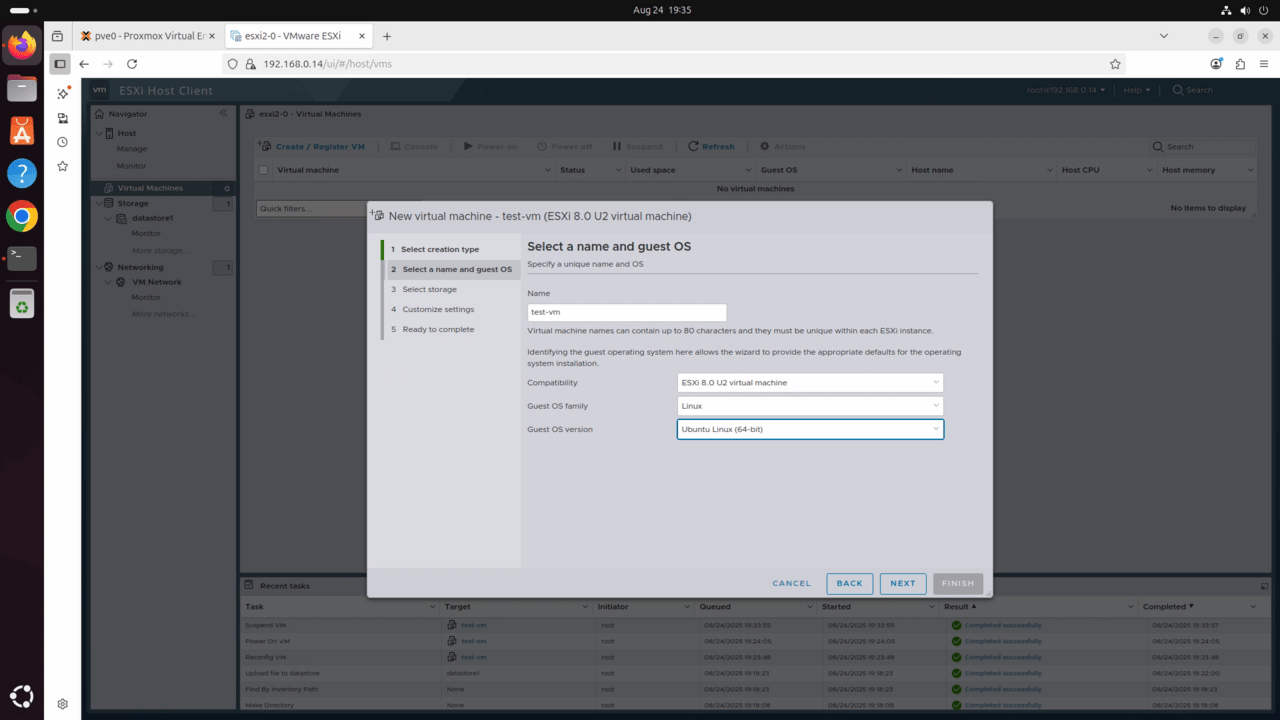Open the Help dropdown in ESXi header
This screenshot has width=1280, height=720.
(1136, 90)
